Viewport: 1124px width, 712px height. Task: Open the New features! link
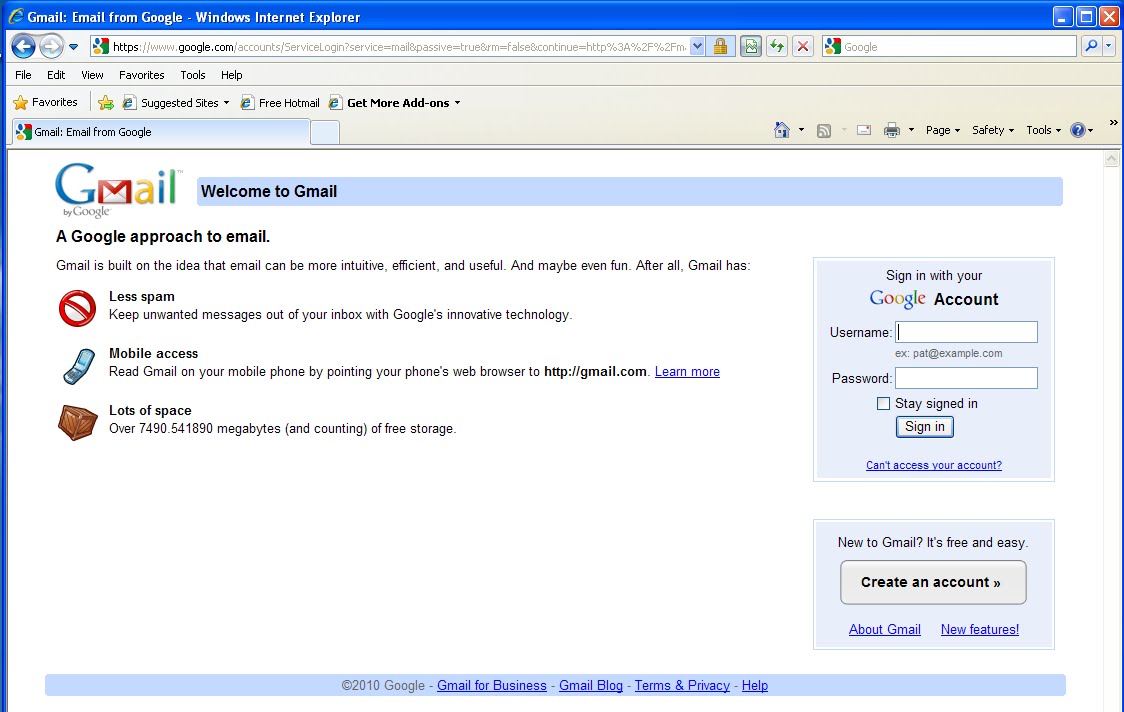click(x=979, y=630)
